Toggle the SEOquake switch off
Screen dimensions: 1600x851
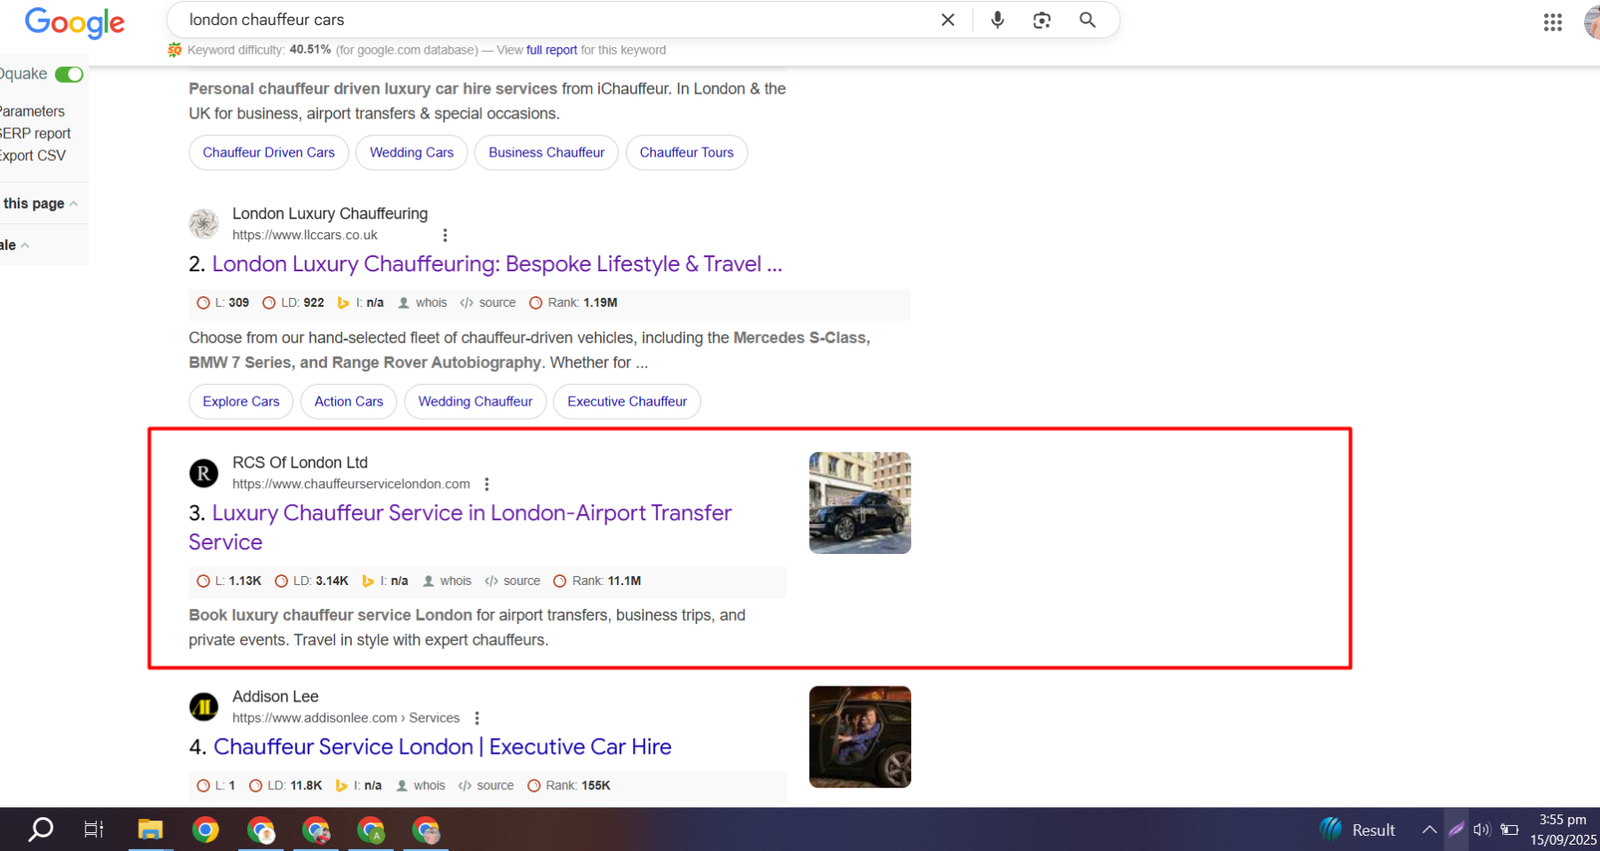coord(69,74)
